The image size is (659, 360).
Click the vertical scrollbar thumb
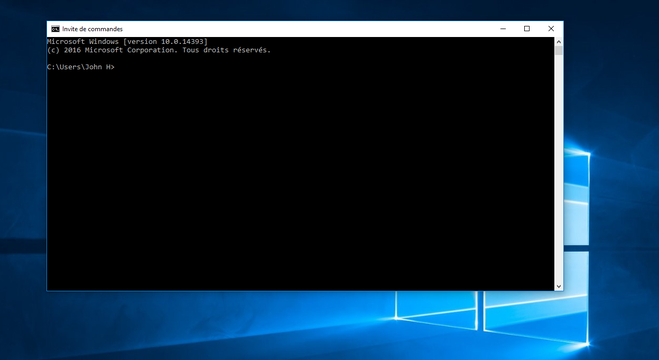(559, 50)
